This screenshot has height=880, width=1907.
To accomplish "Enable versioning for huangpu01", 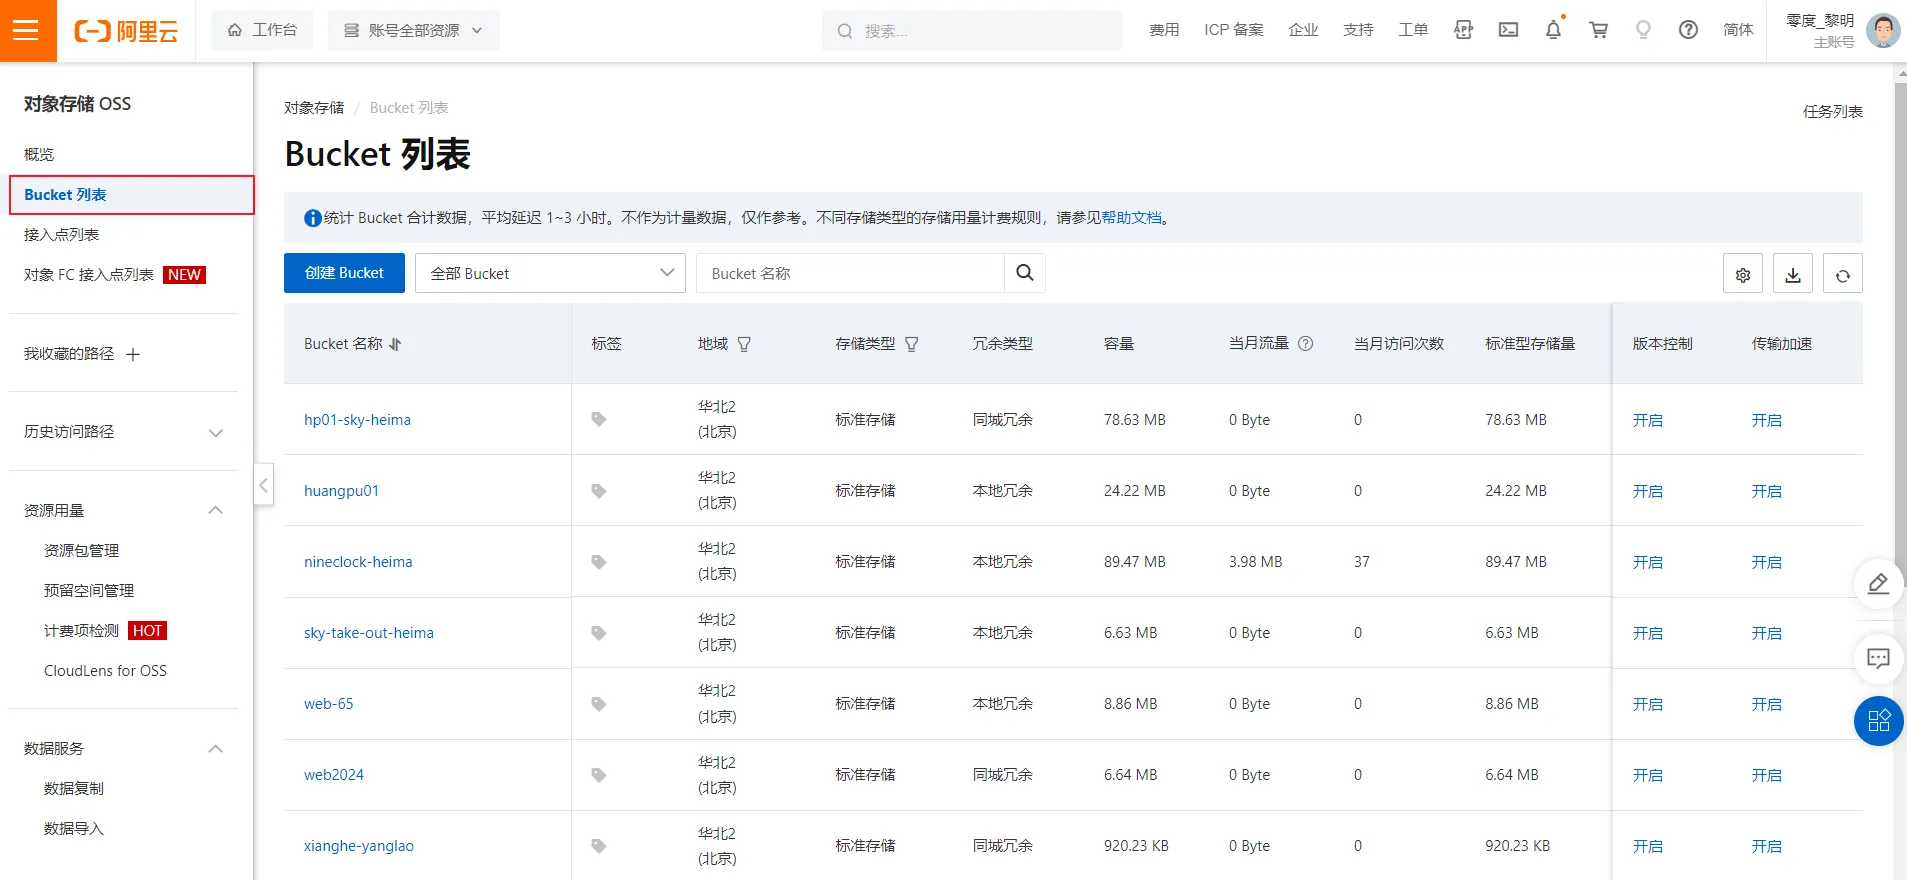I will (1647, 491).
